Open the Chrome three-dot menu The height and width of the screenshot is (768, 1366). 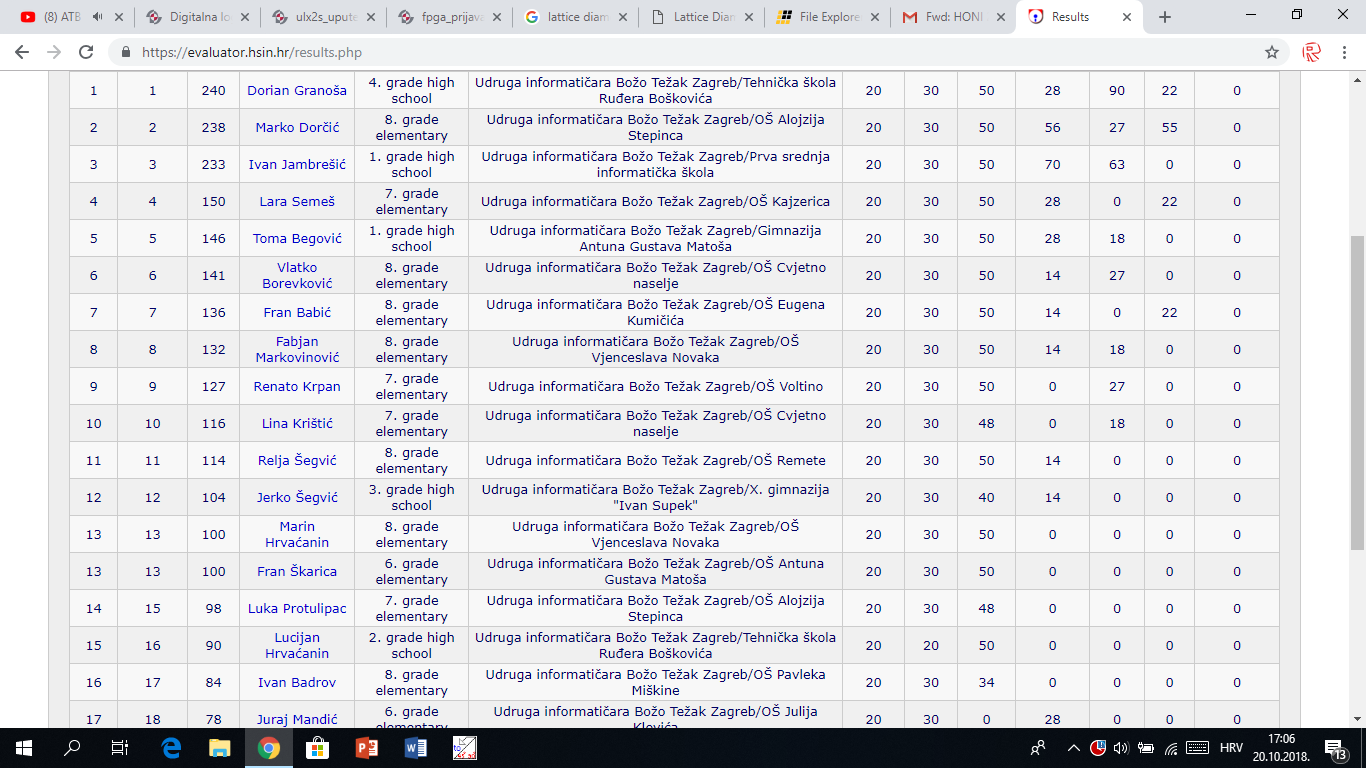1344,52
